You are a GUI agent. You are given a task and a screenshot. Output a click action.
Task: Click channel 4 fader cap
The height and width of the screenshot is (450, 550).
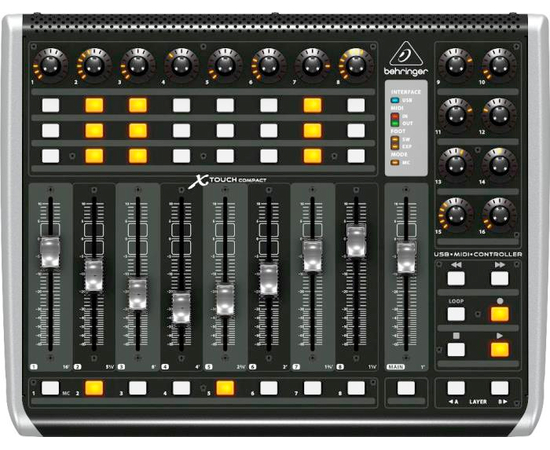(181, 308)
